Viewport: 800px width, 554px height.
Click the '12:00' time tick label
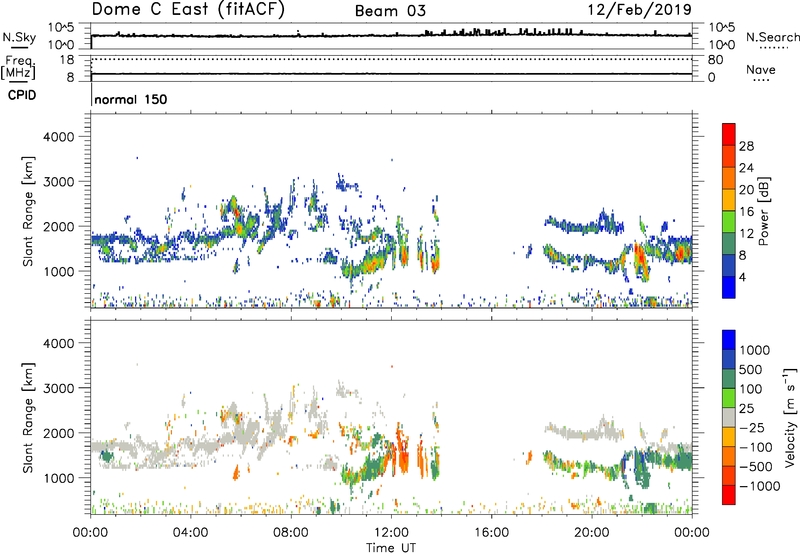coord(391,533)
